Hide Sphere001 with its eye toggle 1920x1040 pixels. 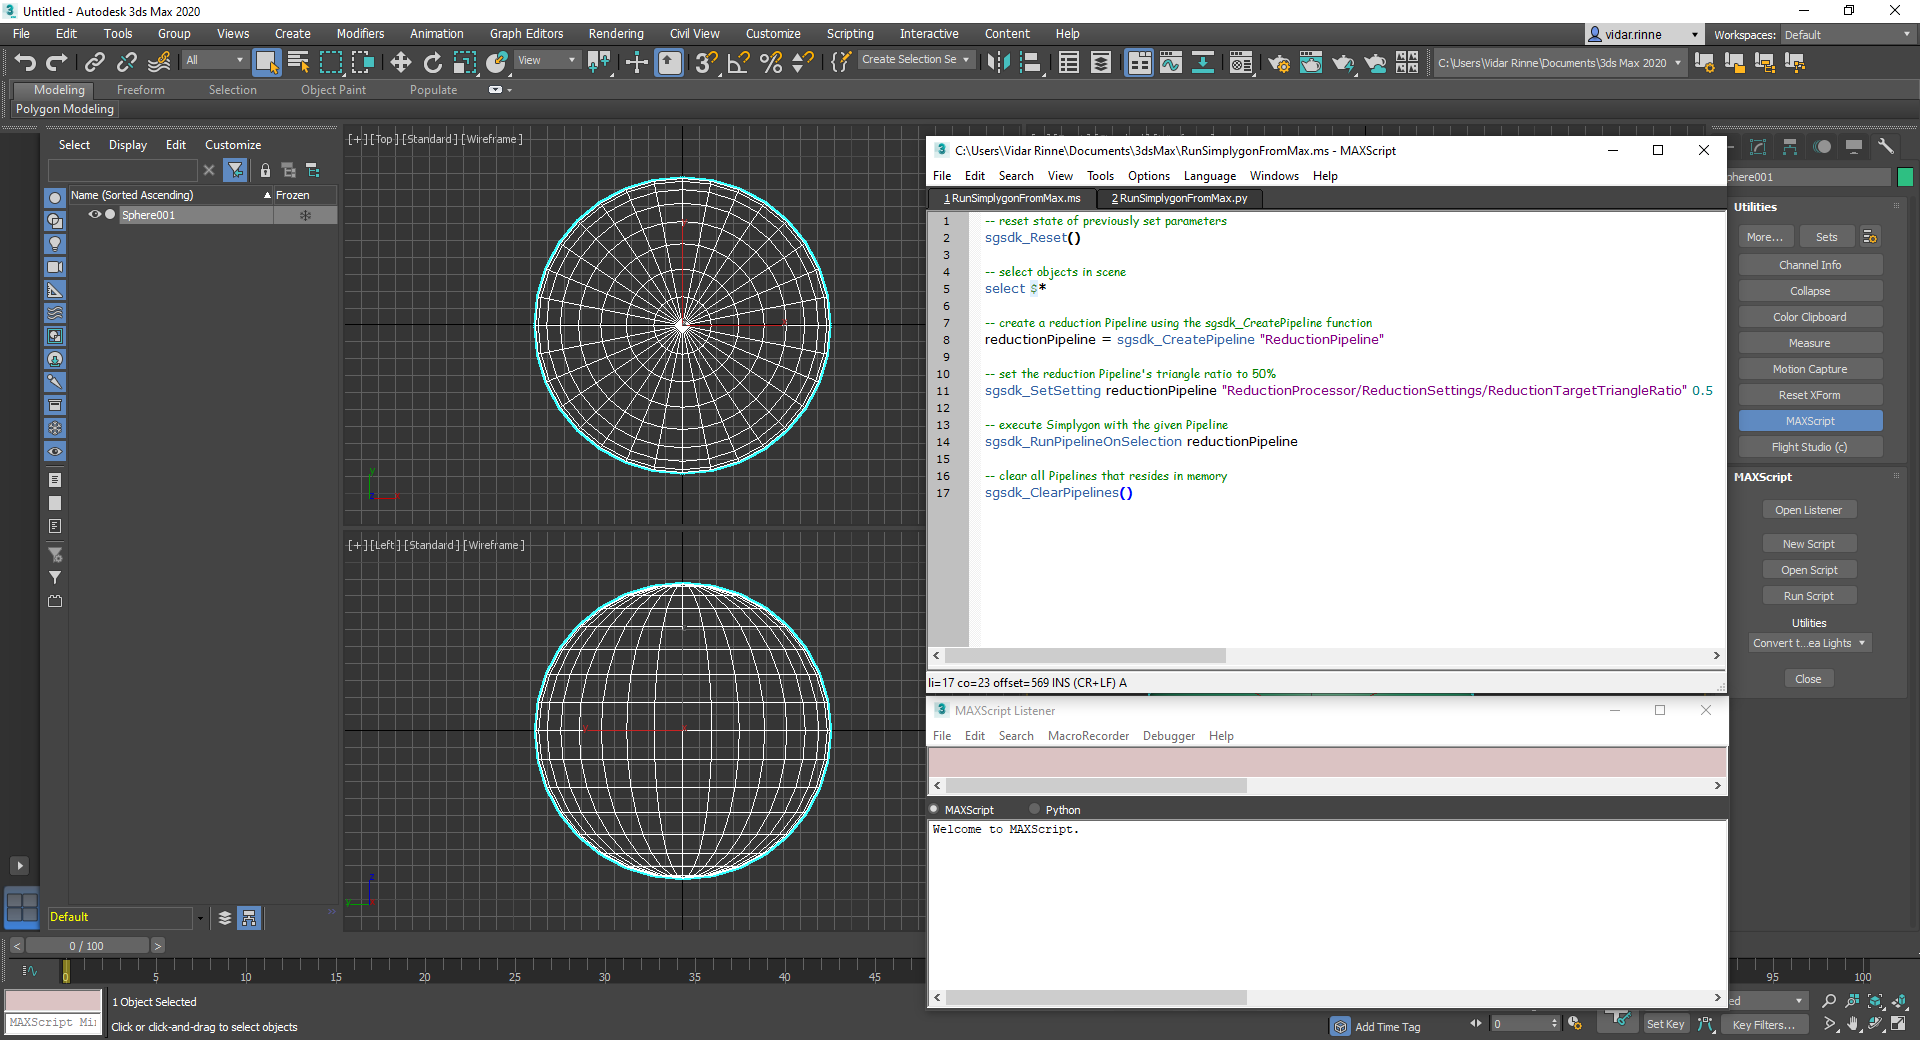click(94, 214)
